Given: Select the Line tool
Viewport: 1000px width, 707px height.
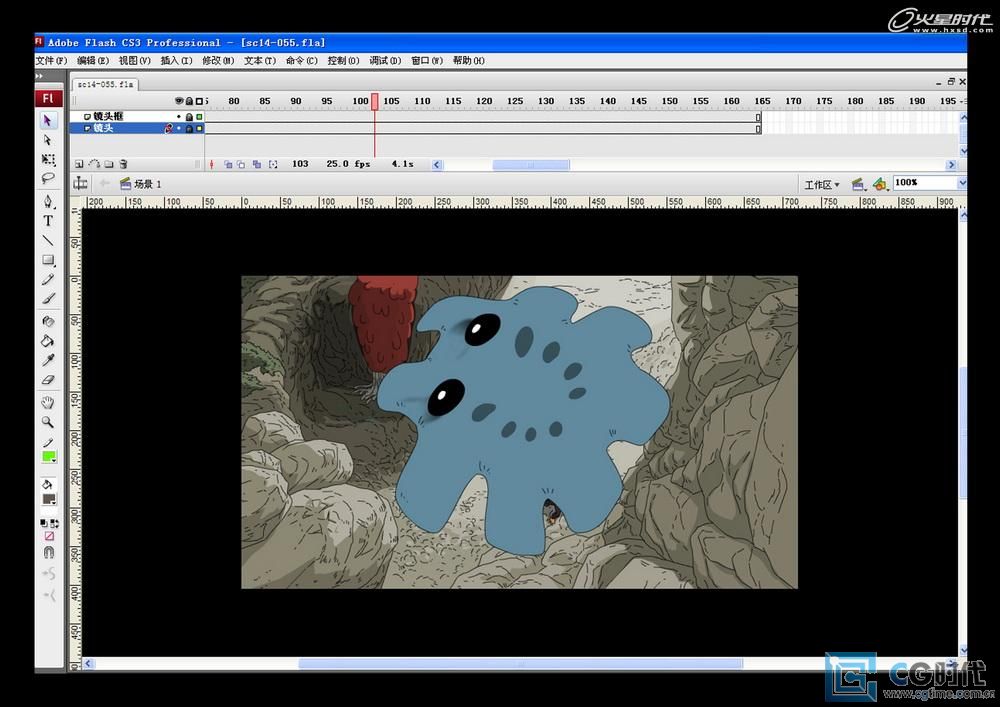Looking at the screenshot, I should click(48, 240).
